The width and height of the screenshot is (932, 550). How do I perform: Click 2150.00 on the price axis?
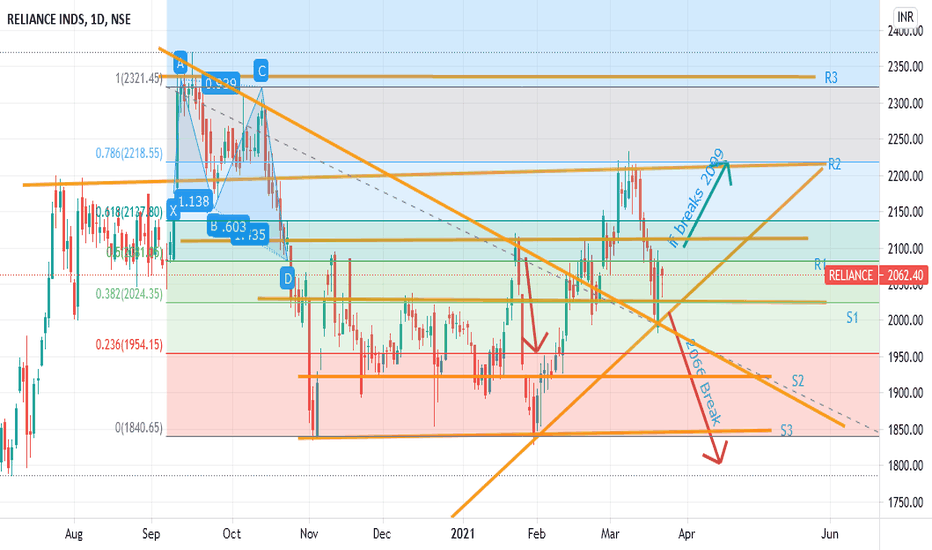(x=905, y=212)
